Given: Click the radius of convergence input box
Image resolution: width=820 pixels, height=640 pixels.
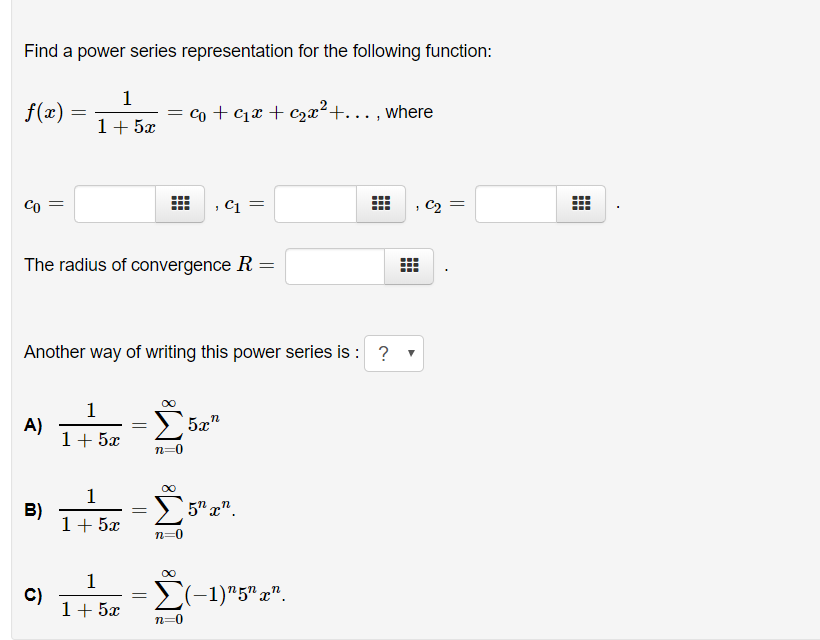Looking at the screenshot, I should pos(335,266).
